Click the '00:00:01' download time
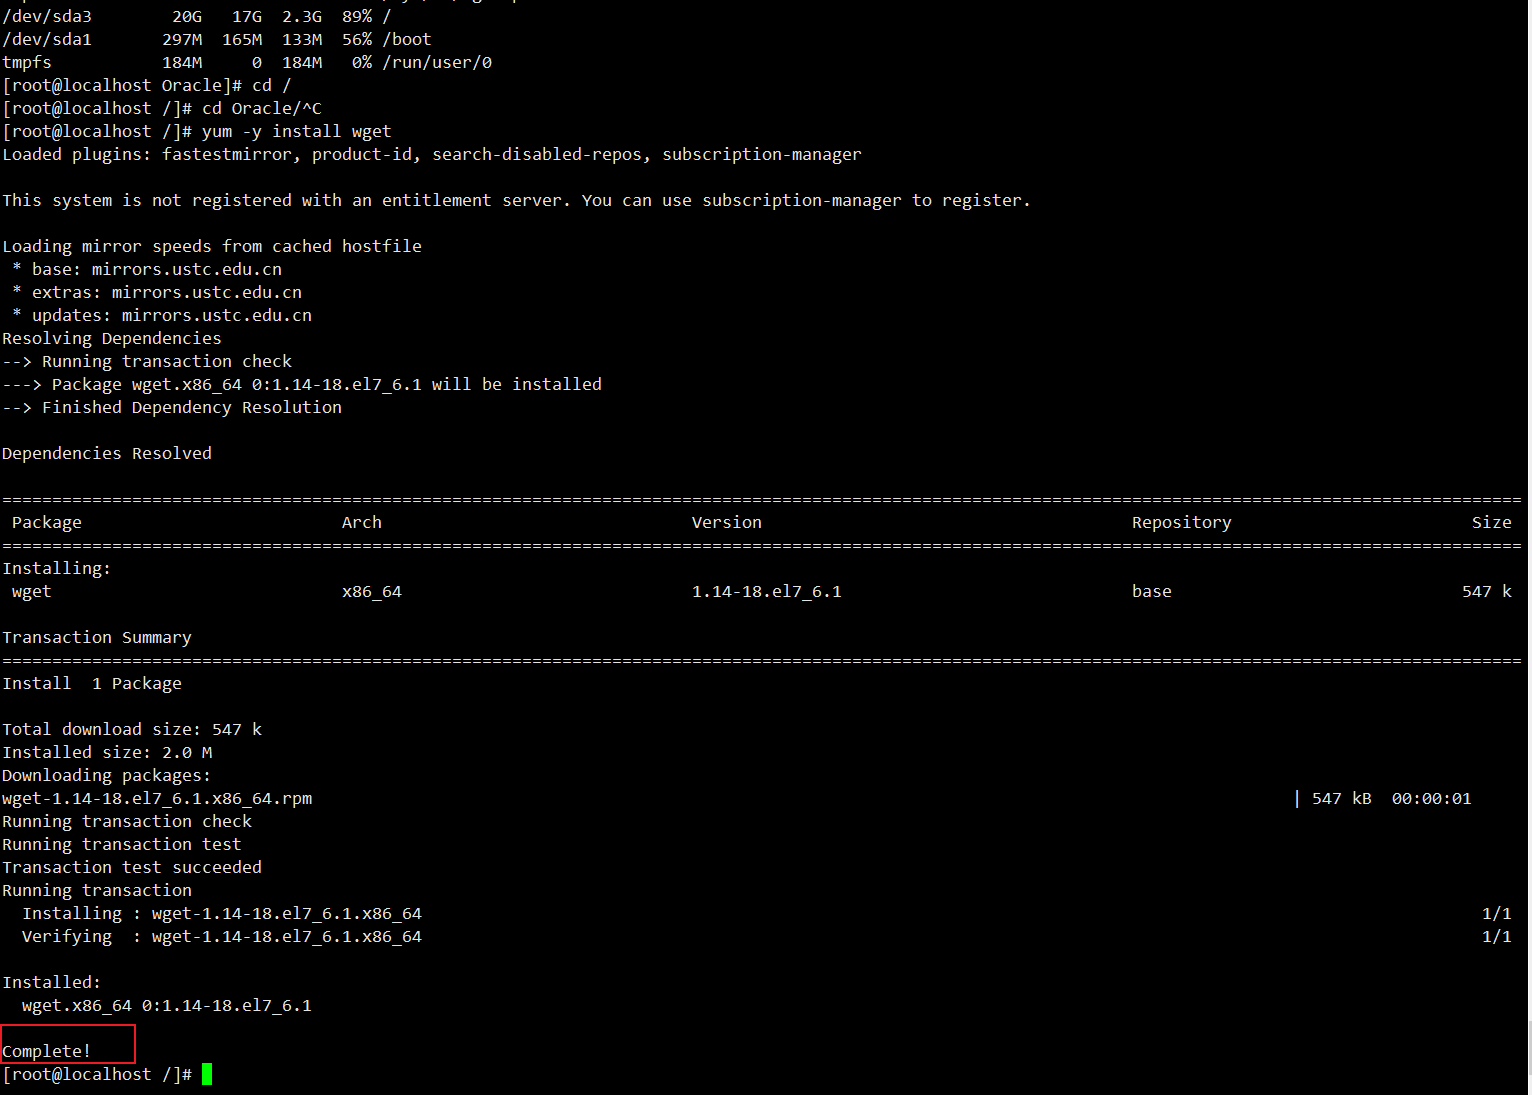This screenshot has width=1532, height=1095. (x=1432, y=798)
